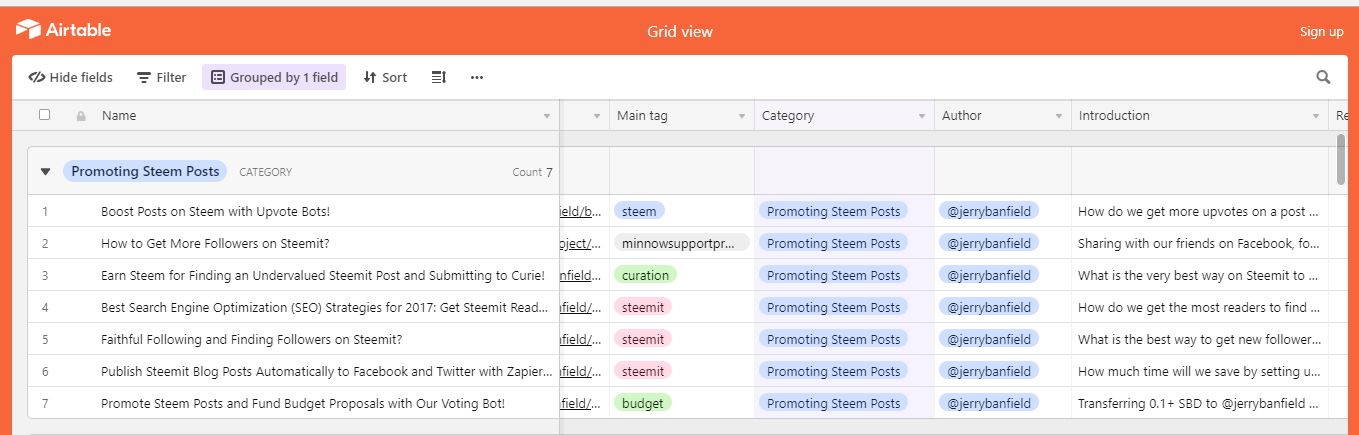Open the Category column dropdown arrow
The height and width of the screenshot is (435, 1359).
click(922, 116)
